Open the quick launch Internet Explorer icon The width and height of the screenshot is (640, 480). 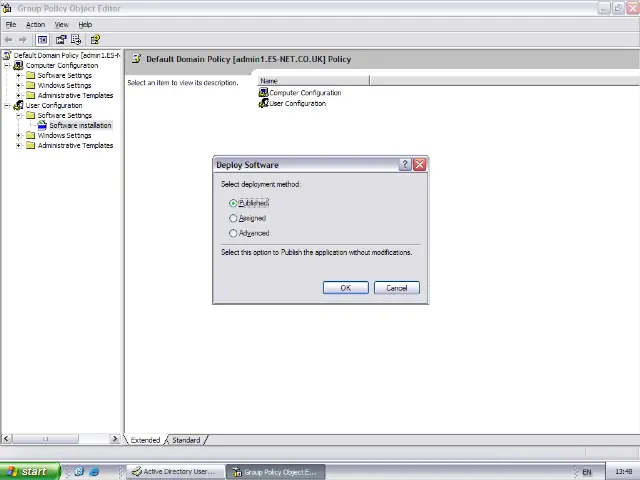click(94, 471)
